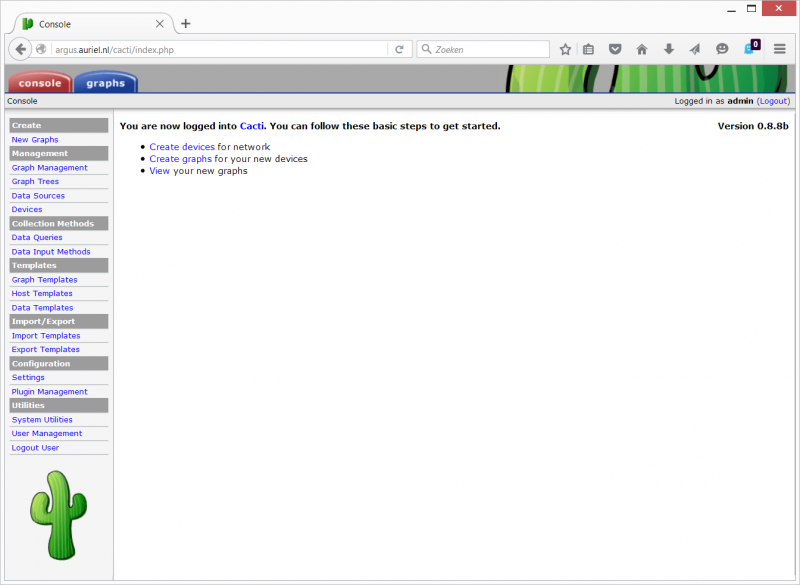Click the Logout link at top right

[773, 101]
